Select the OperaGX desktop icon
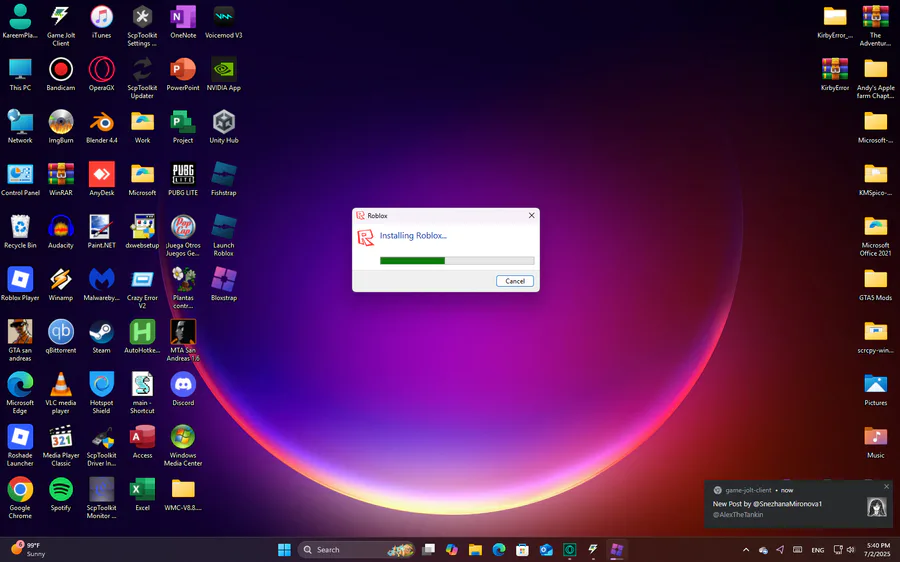The height and width of the screenshot is (562, 900). (102, 75)
